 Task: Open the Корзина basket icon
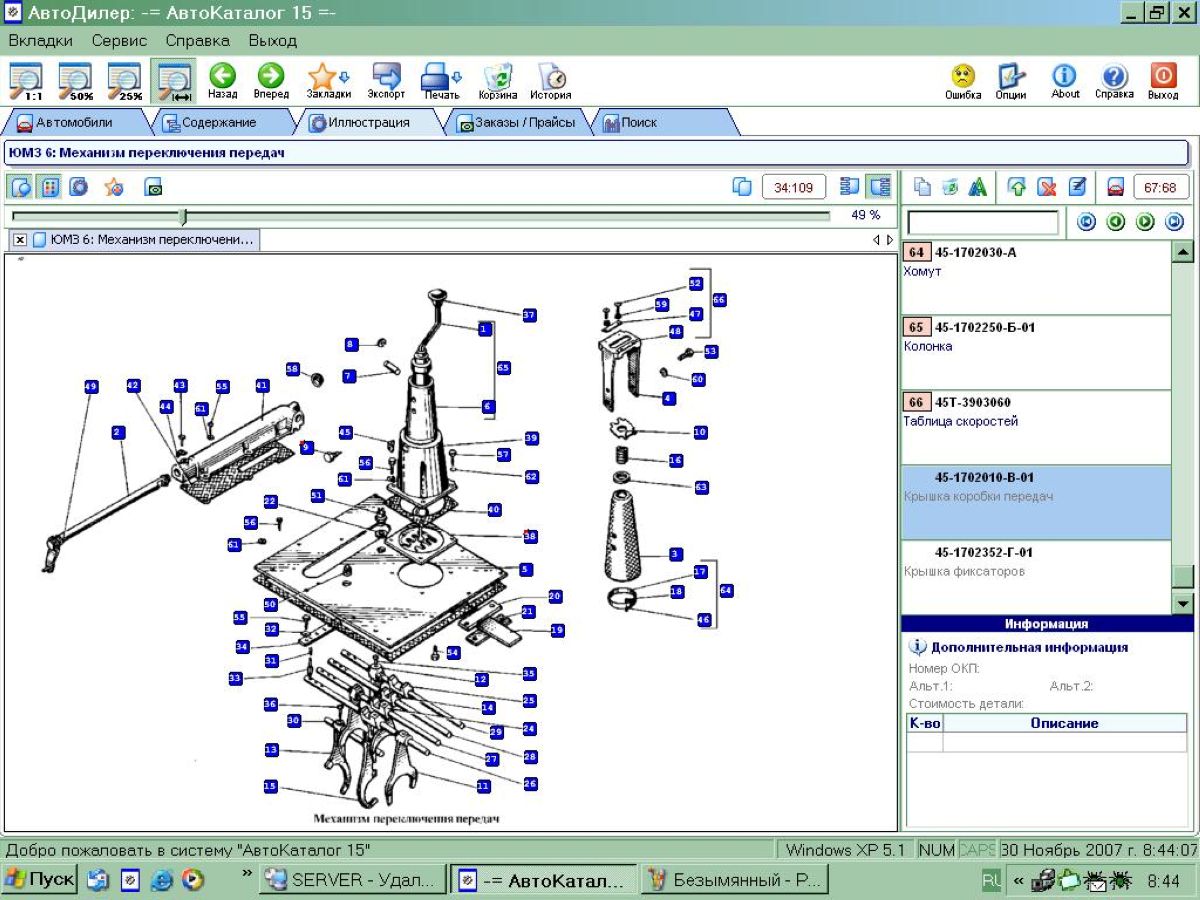point(497,78)
